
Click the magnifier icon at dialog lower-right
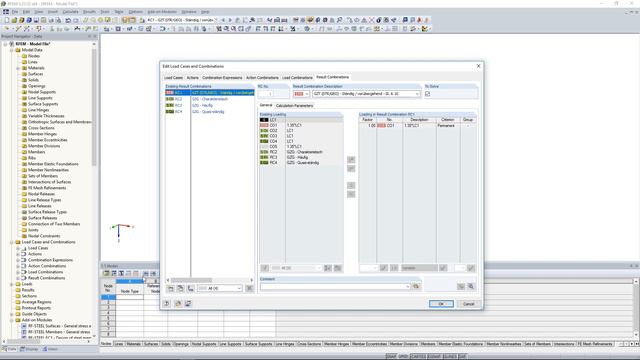pyautogui.click(x=471, y=287)
